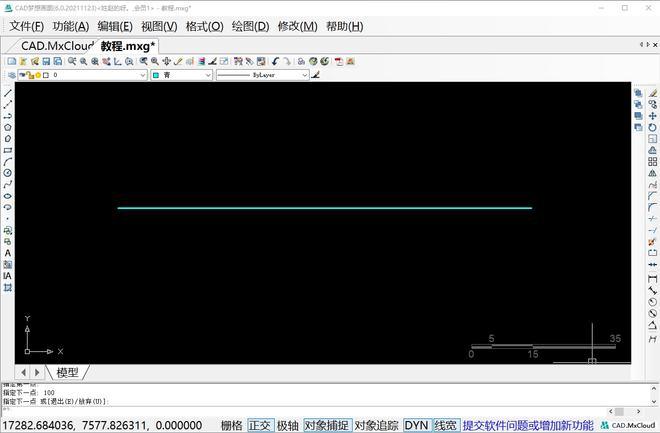
Task: Click the cyan color swatch in color box
Action: click(x=156, y=75)
